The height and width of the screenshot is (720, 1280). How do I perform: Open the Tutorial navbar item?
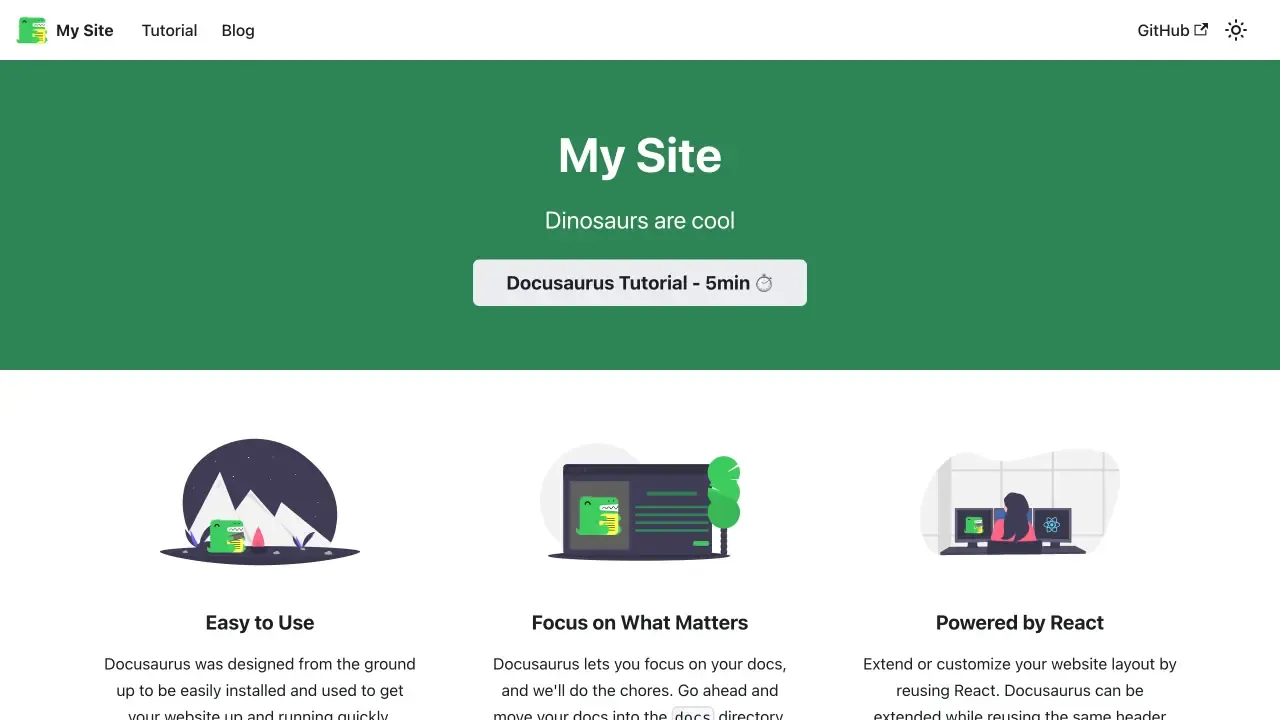point(169,30)
